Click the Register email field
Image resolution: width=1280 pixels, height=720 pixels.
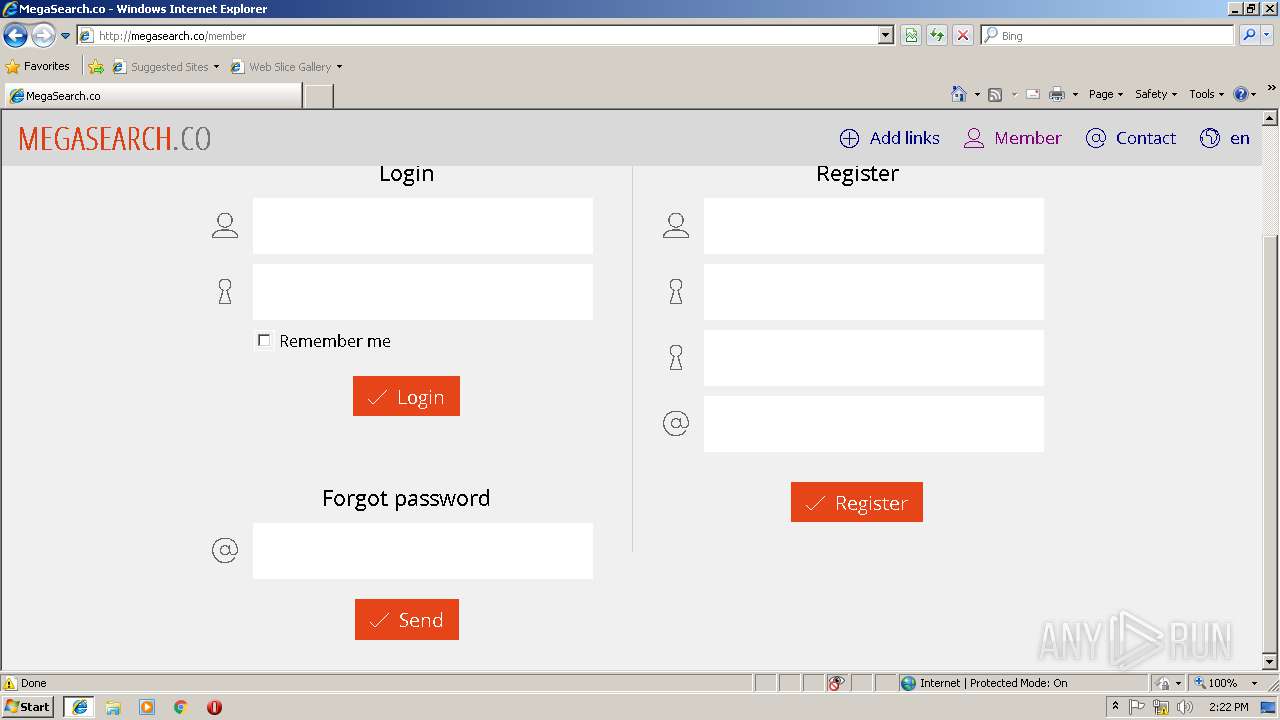click(873, 424)
